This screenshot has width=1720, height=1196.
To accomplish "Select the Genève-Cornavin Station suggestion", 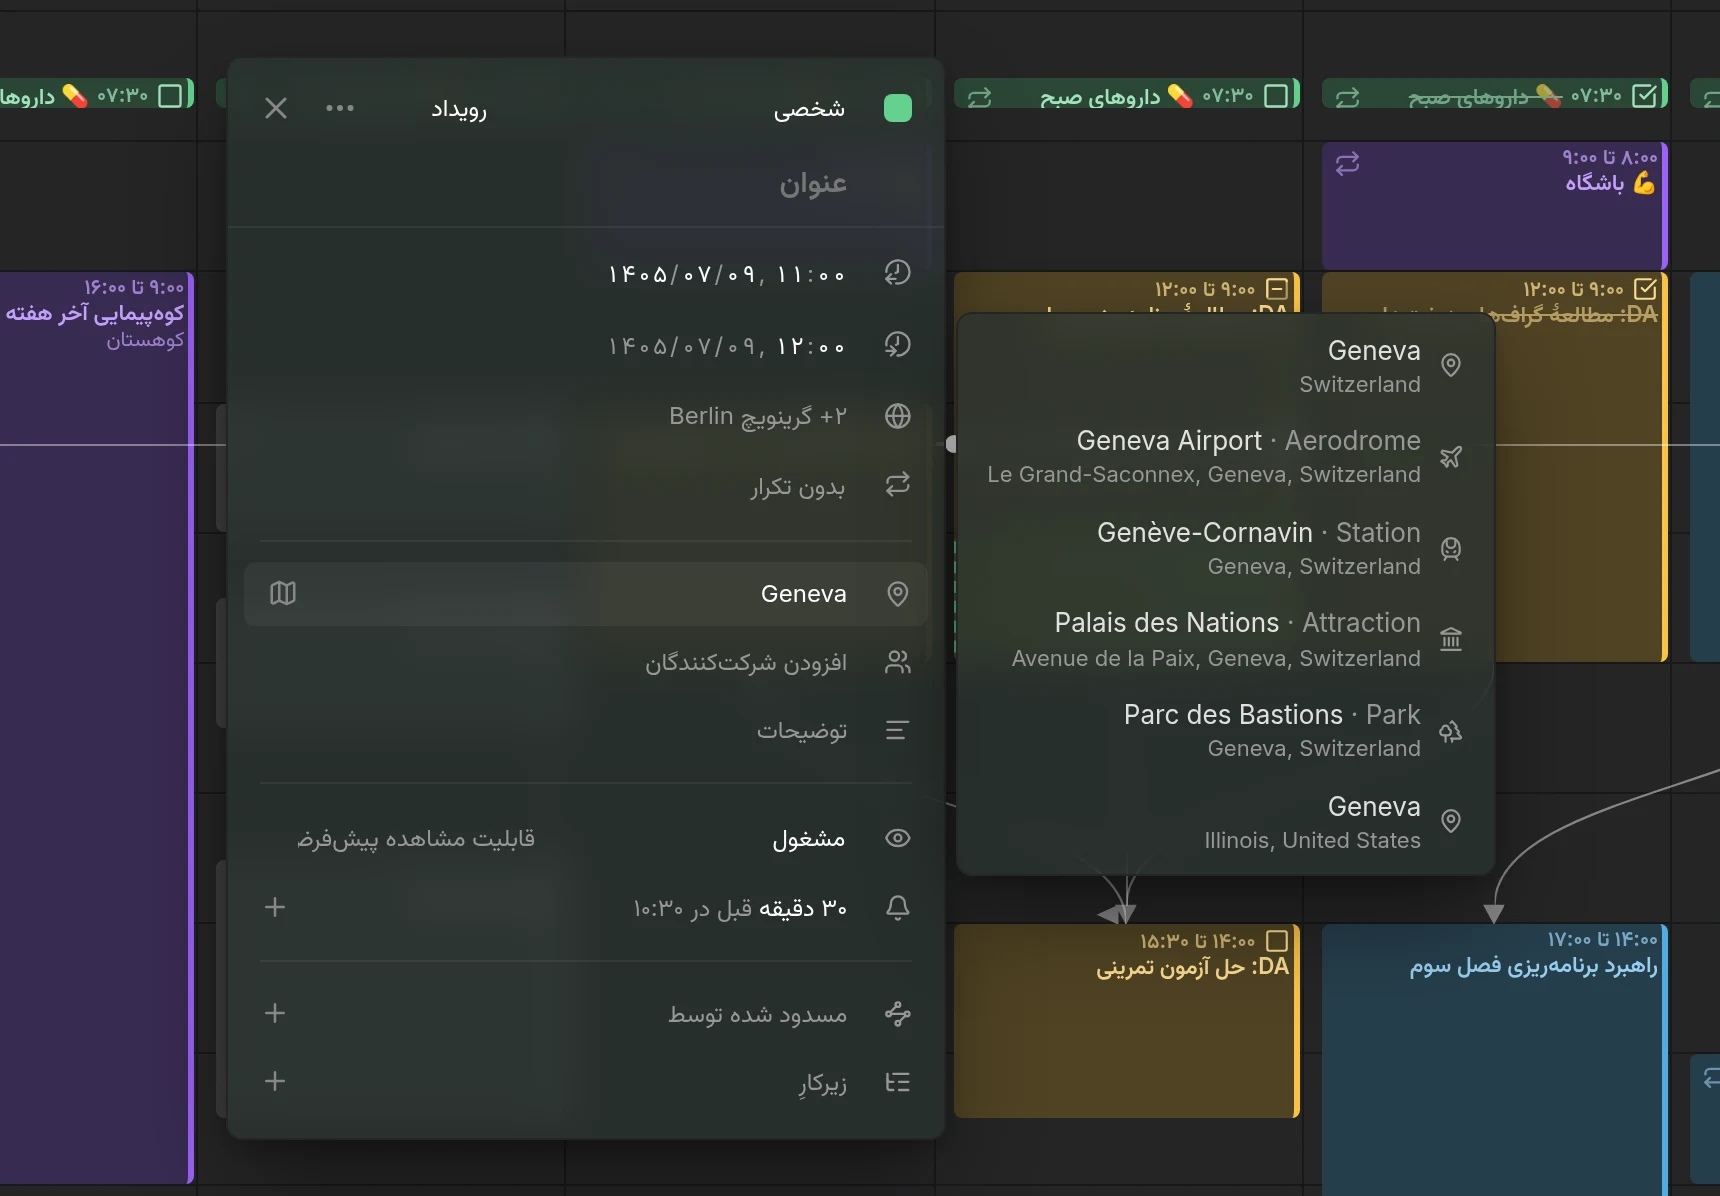I will 1225,548.
